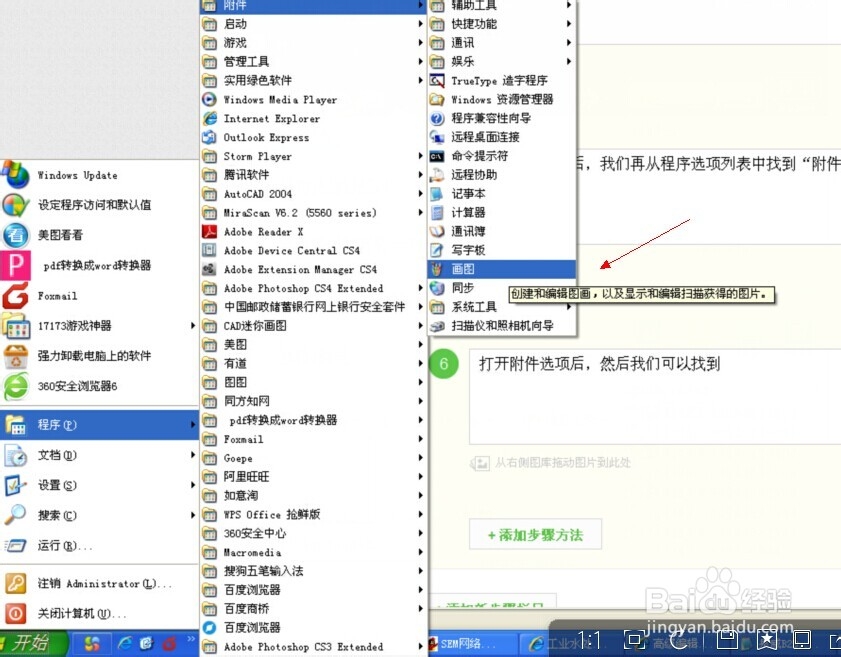The image size is (841, 657).
Task: Open 命令提示符
Action: pos(502,156)
